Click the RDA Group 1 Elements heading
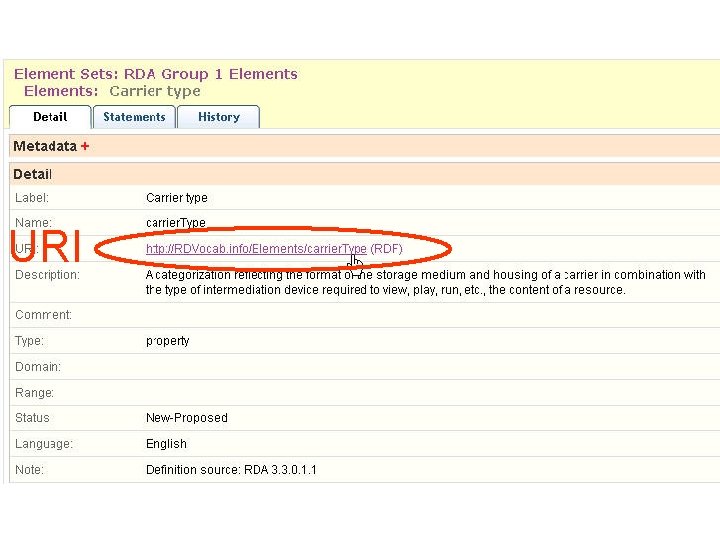The image size is (720, 540). coord(211,74)
